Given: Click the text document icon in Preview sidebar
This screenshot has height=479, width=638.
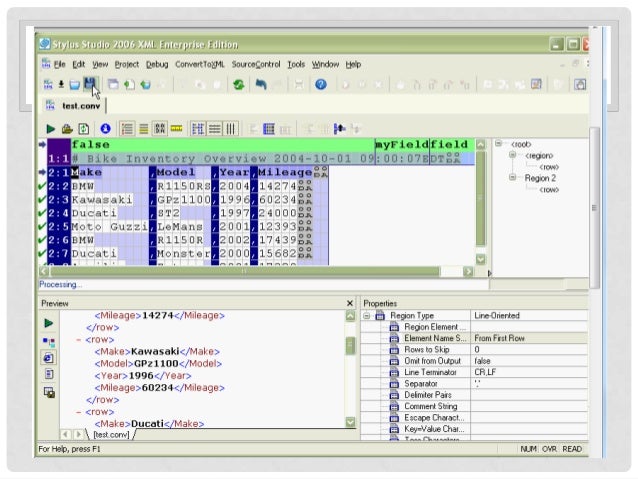Looking at the screenshot, I should [x=48, y=374].
